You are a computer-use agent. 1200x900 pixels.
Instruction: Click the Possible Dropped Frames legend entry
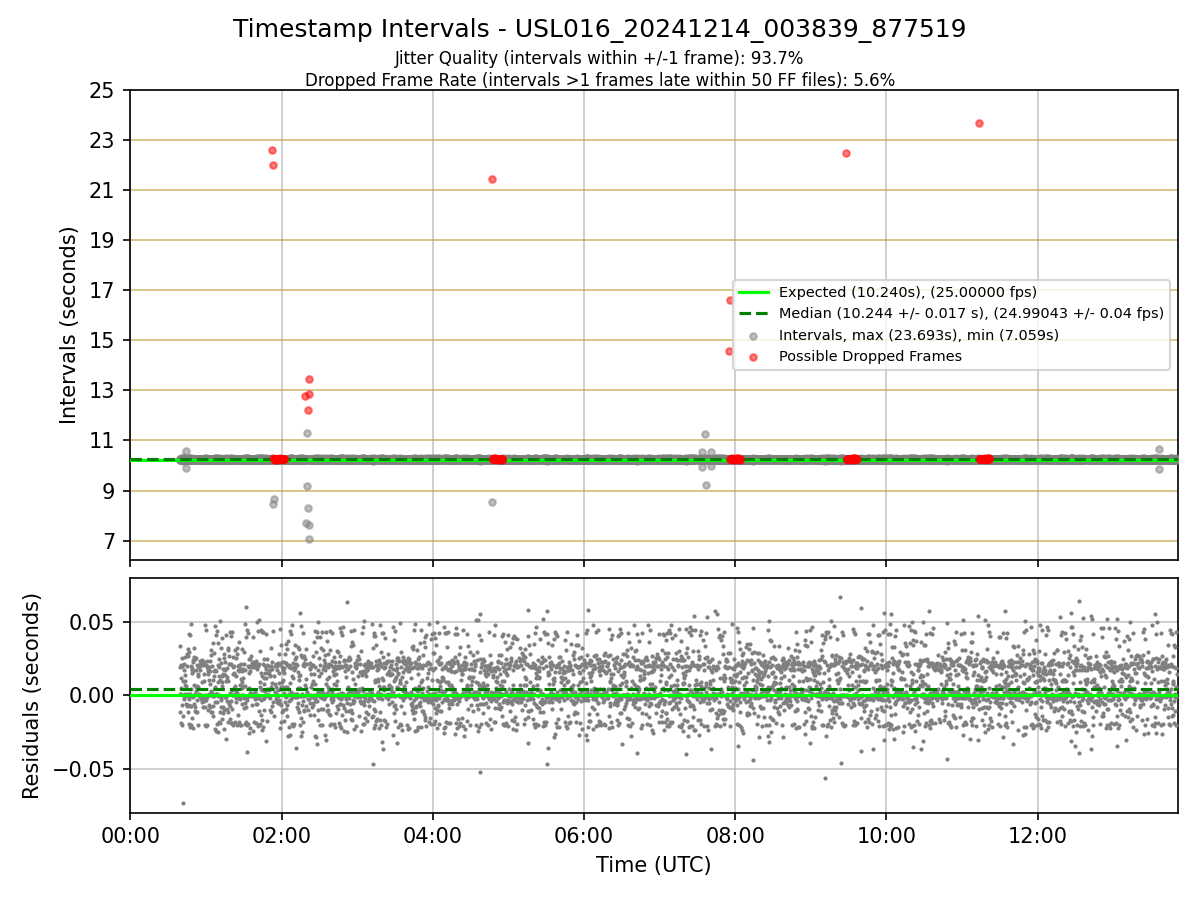(870, 356)
